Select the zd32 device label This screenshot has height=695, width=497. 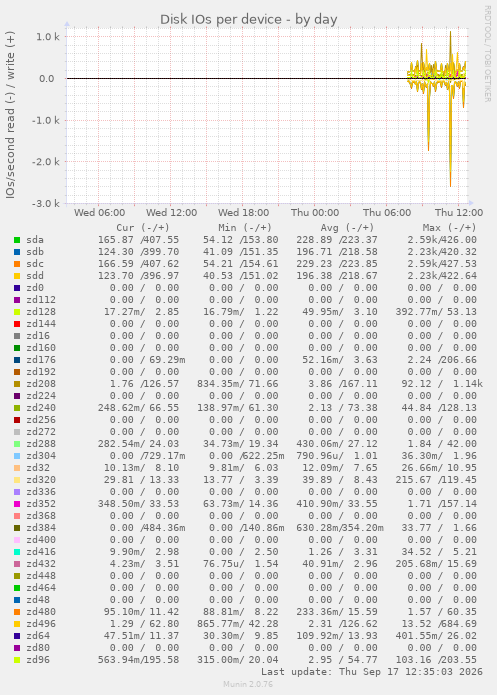click(38, 468)
